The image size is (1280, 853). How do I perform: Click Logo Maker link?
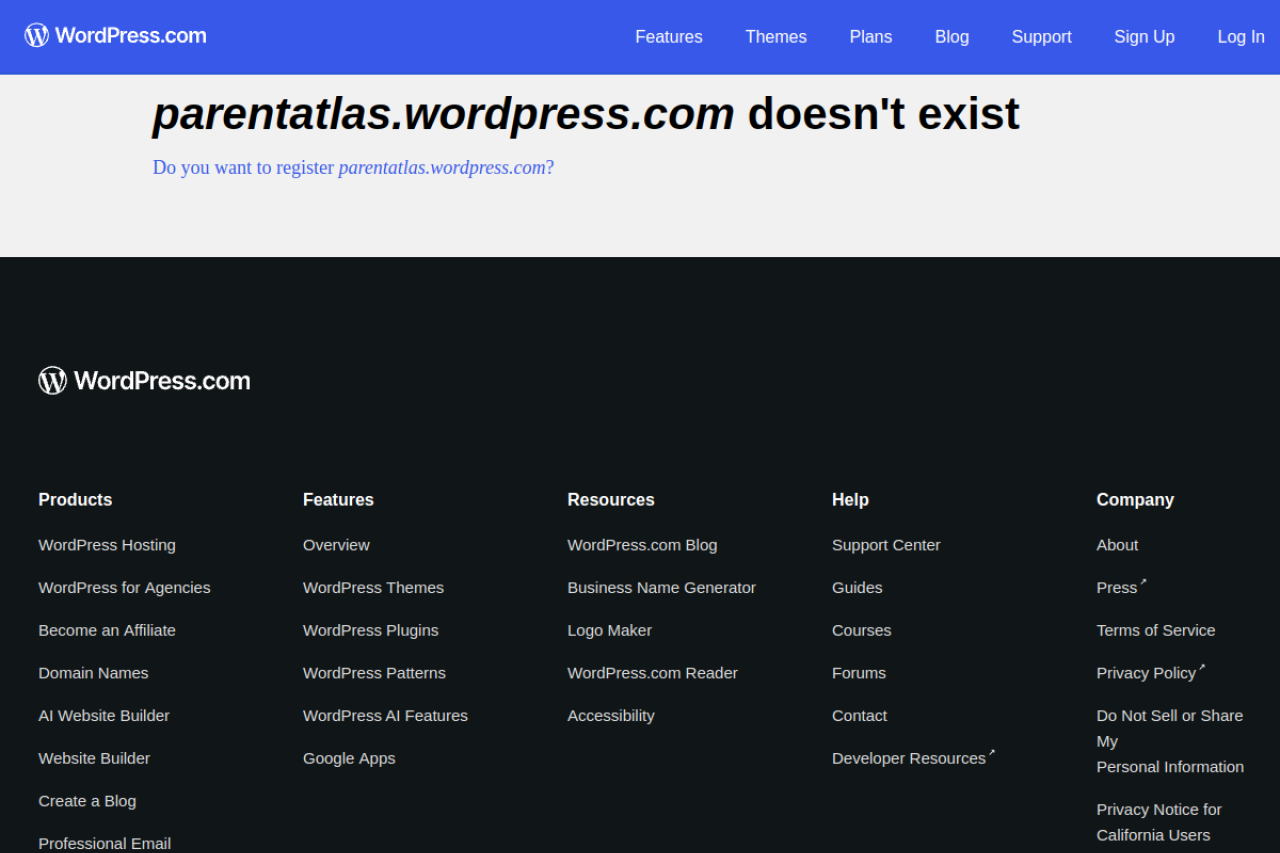coord(609,630)
